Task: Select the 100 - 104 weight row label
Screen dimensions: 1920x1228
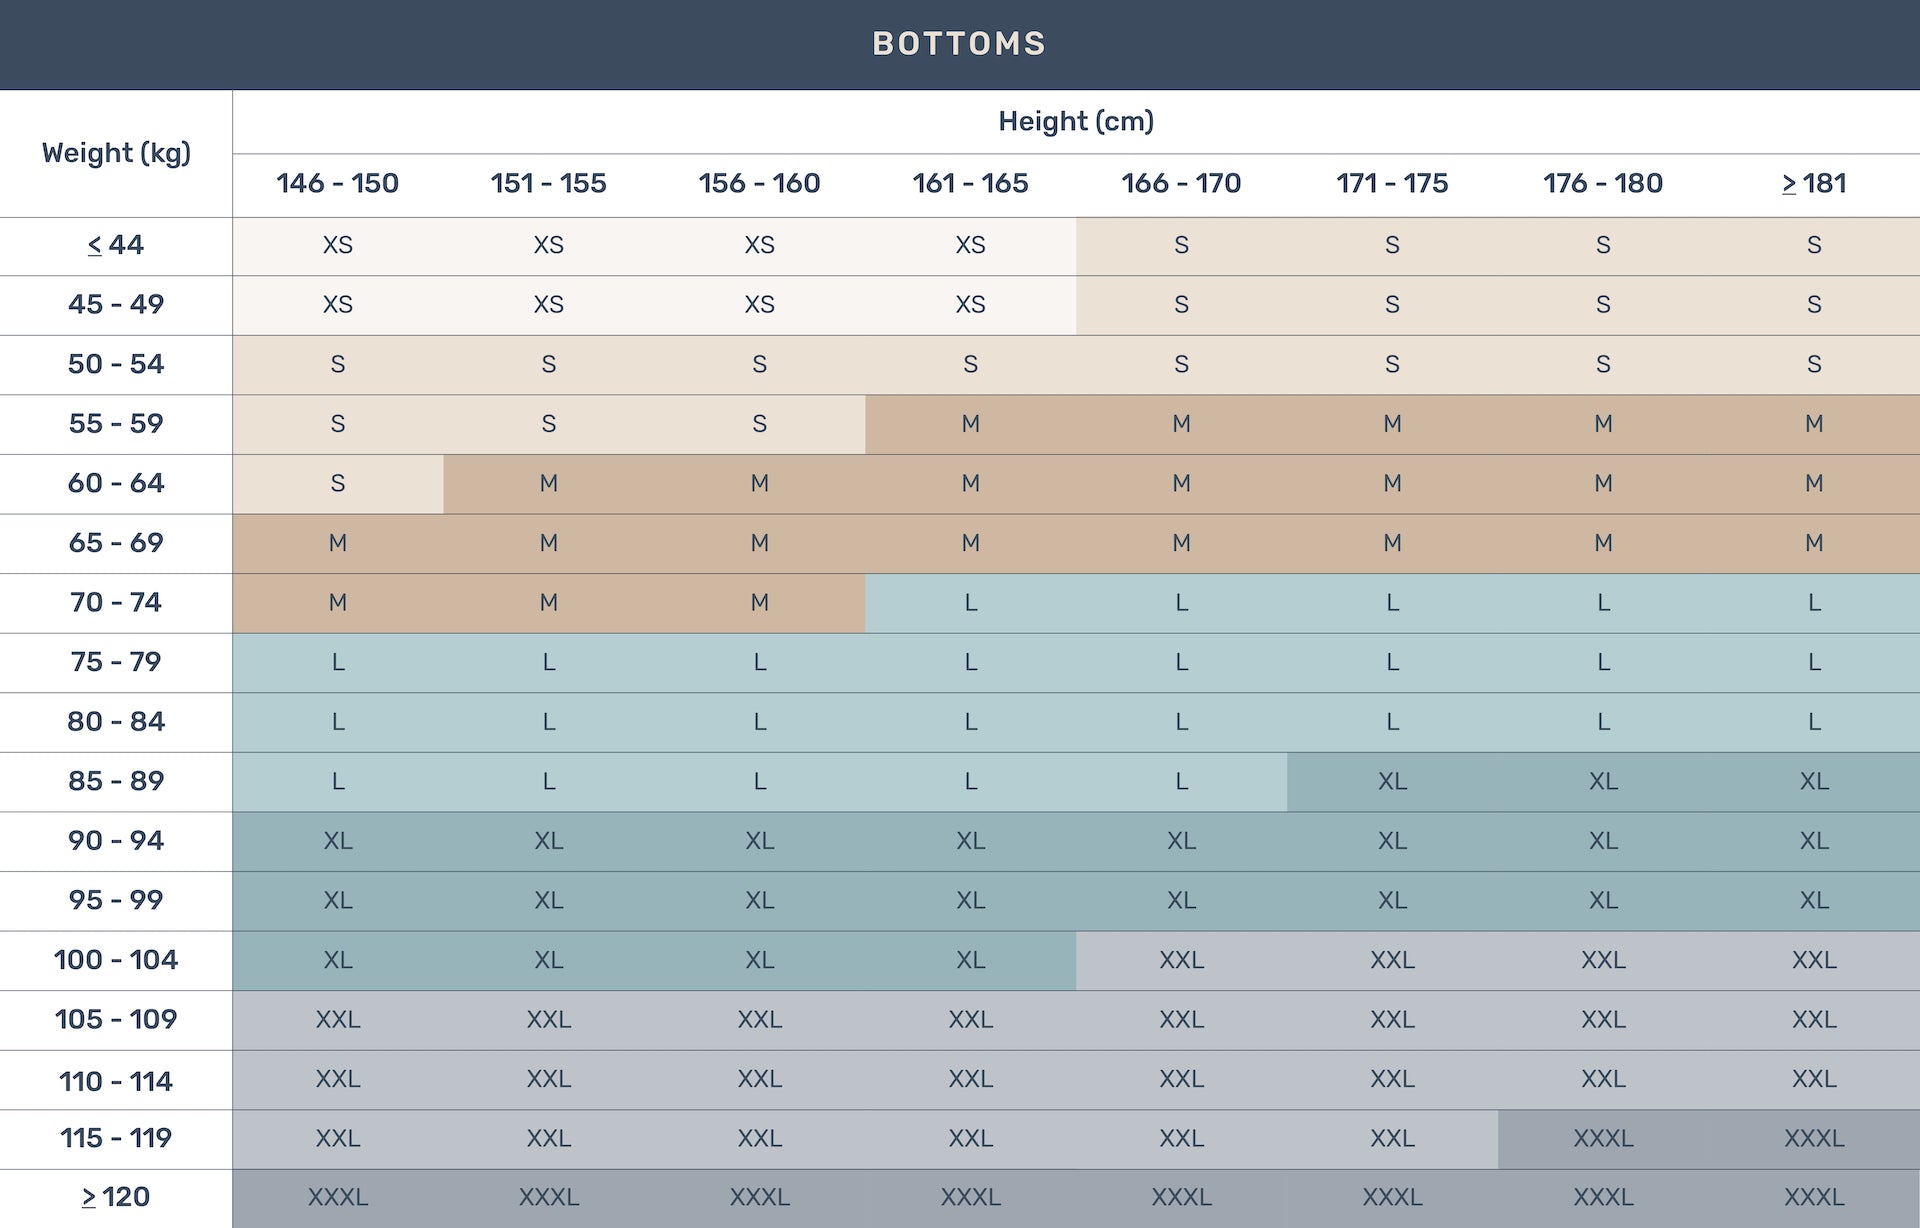Action: click(x=116, y=960)
